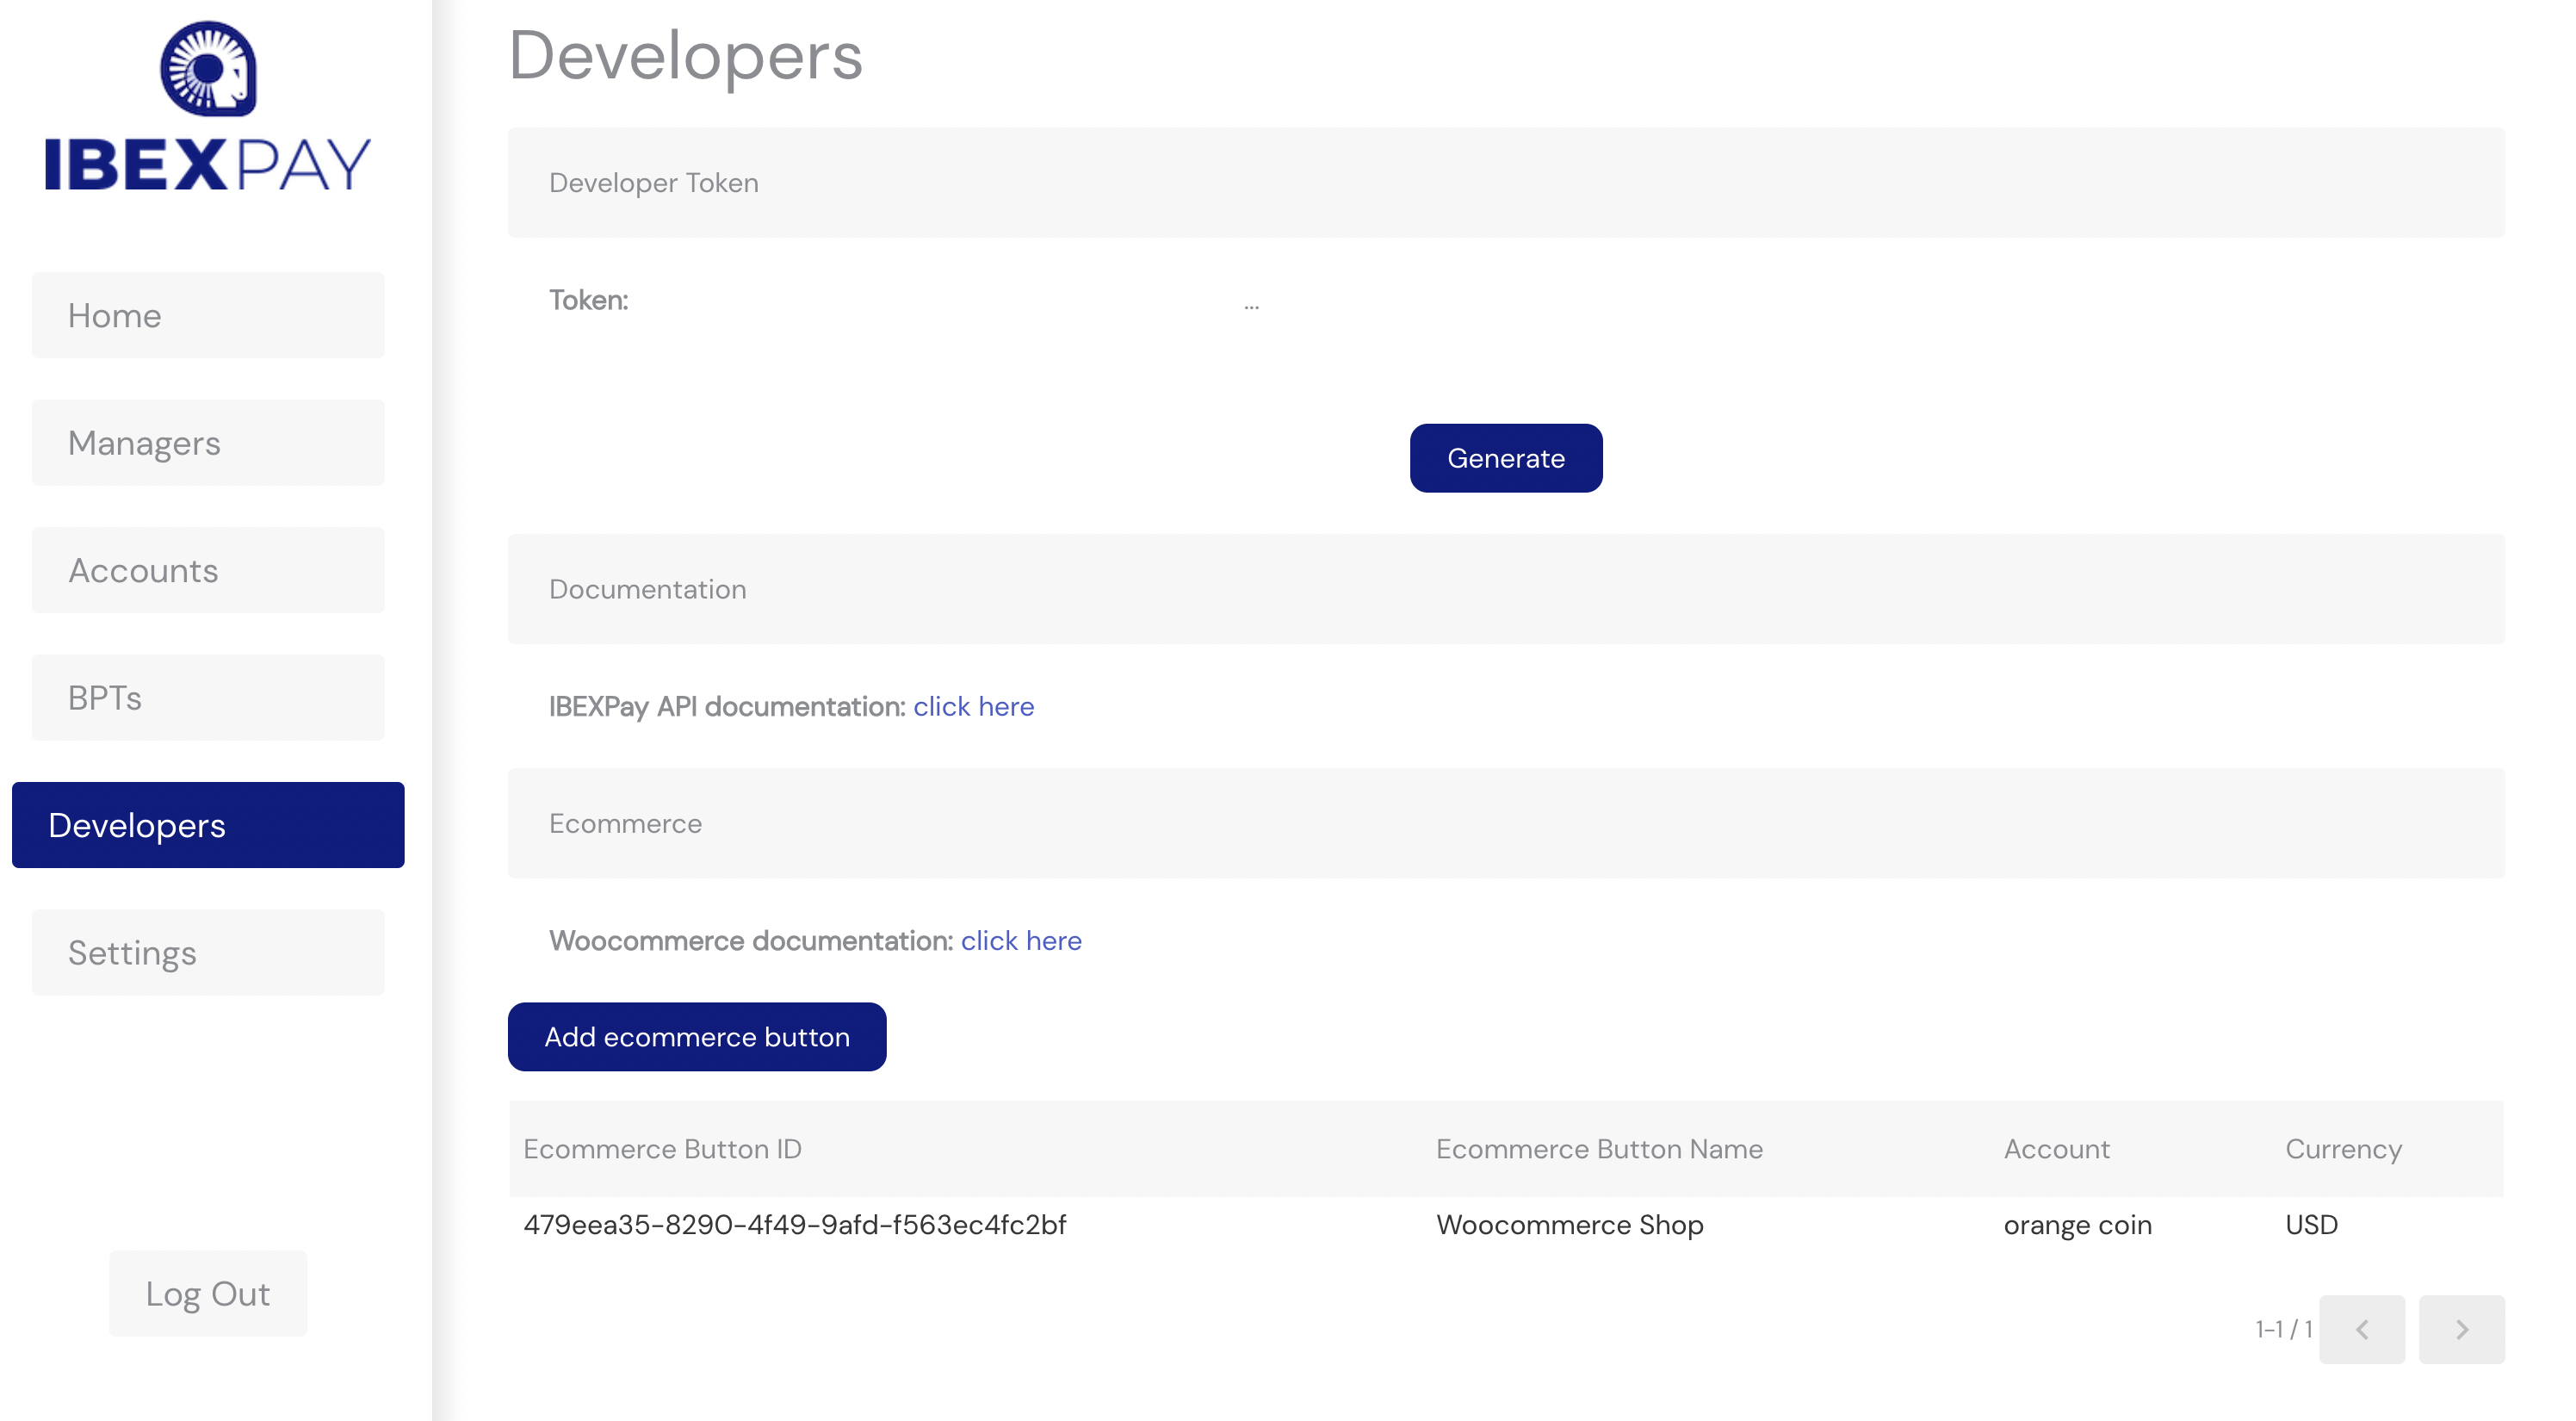Click the Woocommerce Shop row name

pos(1570,1224)
